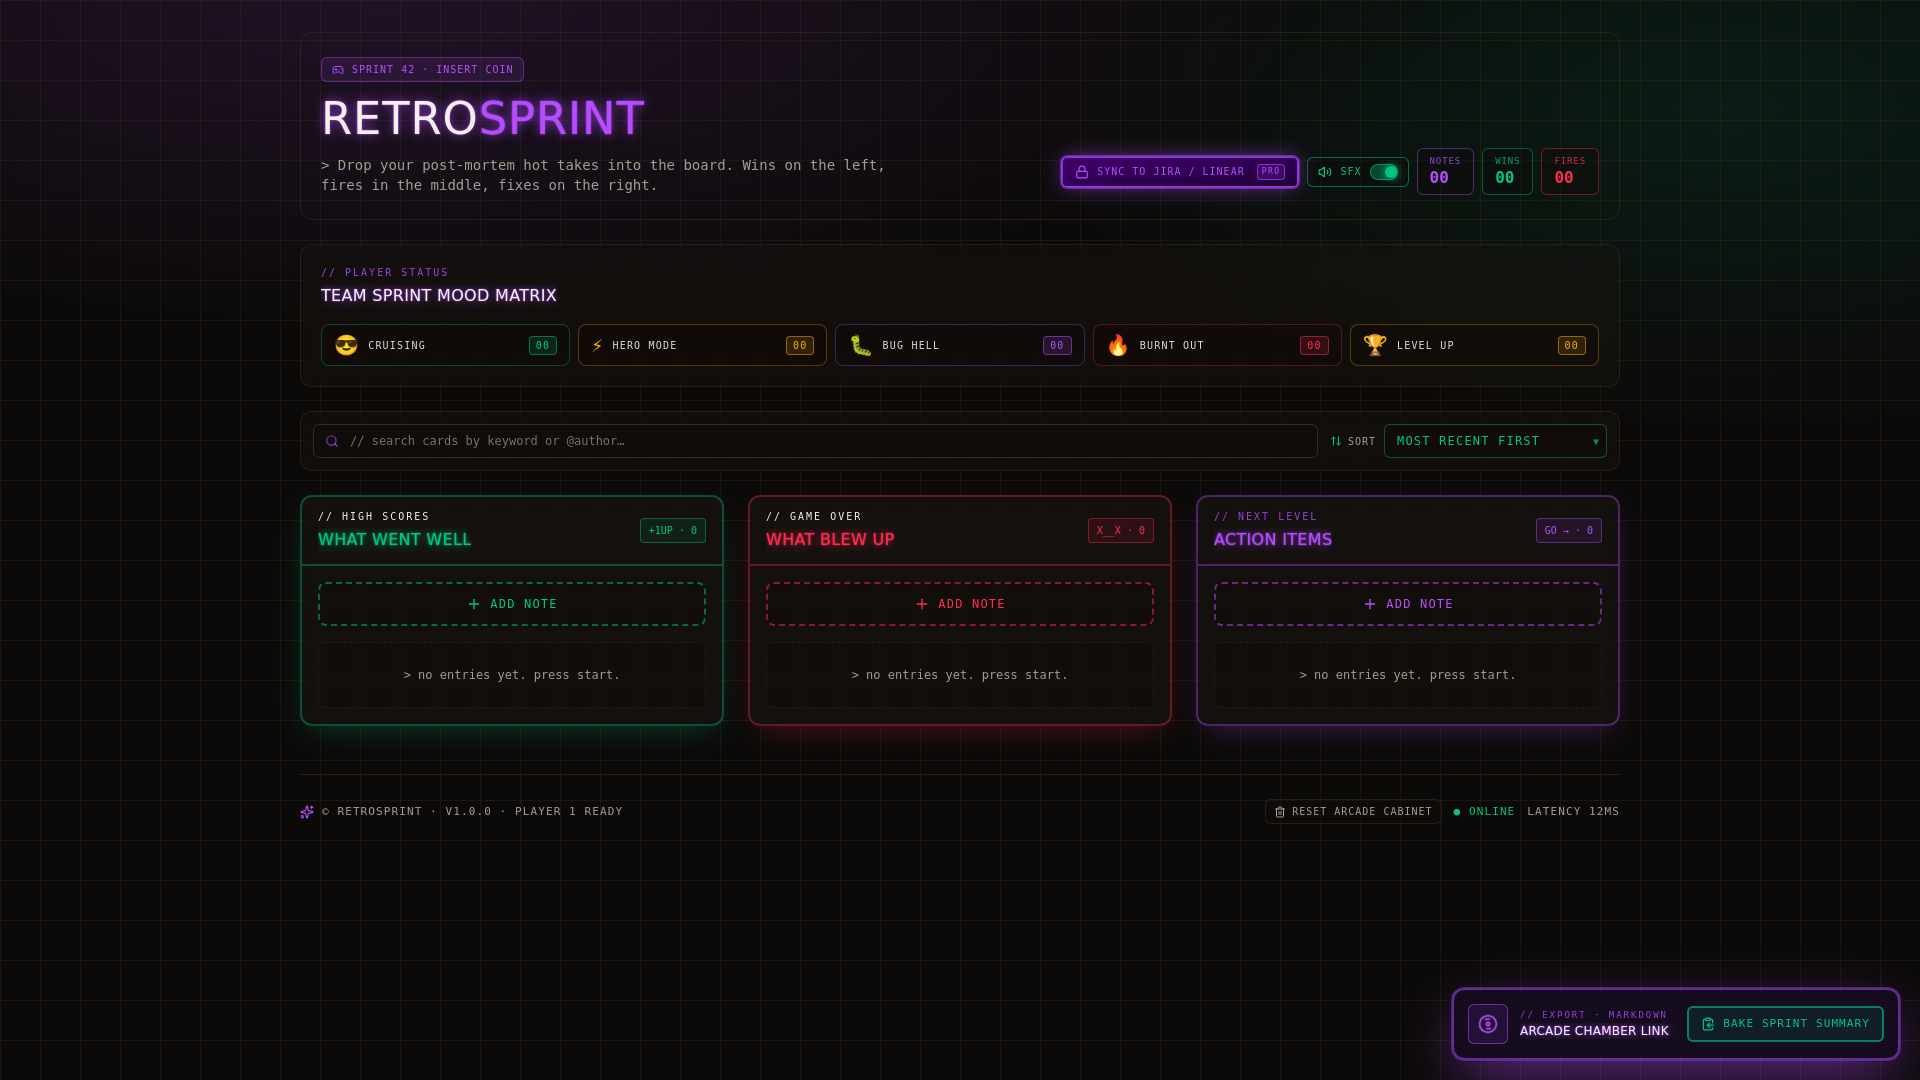Select the Burnt Out mood button
1920x1080 pixels.
click(1217, 345)
